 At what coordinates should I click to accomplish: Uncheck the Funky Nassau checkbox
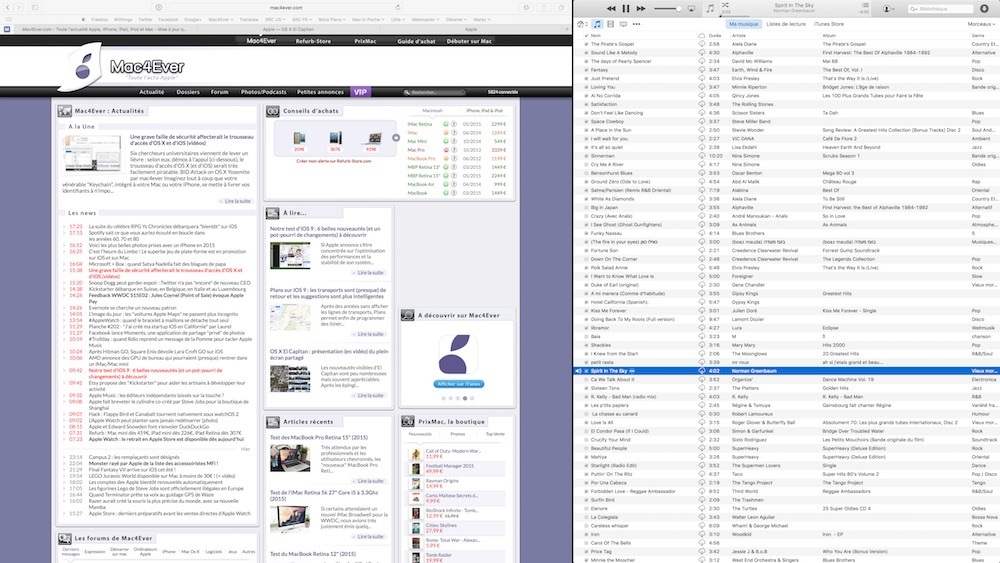[x=587, y=233]
